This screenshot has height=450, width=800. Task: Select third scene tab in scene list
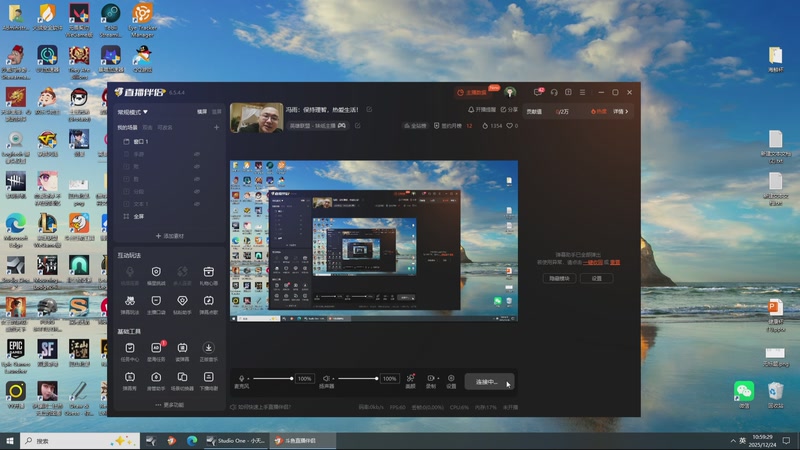tap(165, 128)
